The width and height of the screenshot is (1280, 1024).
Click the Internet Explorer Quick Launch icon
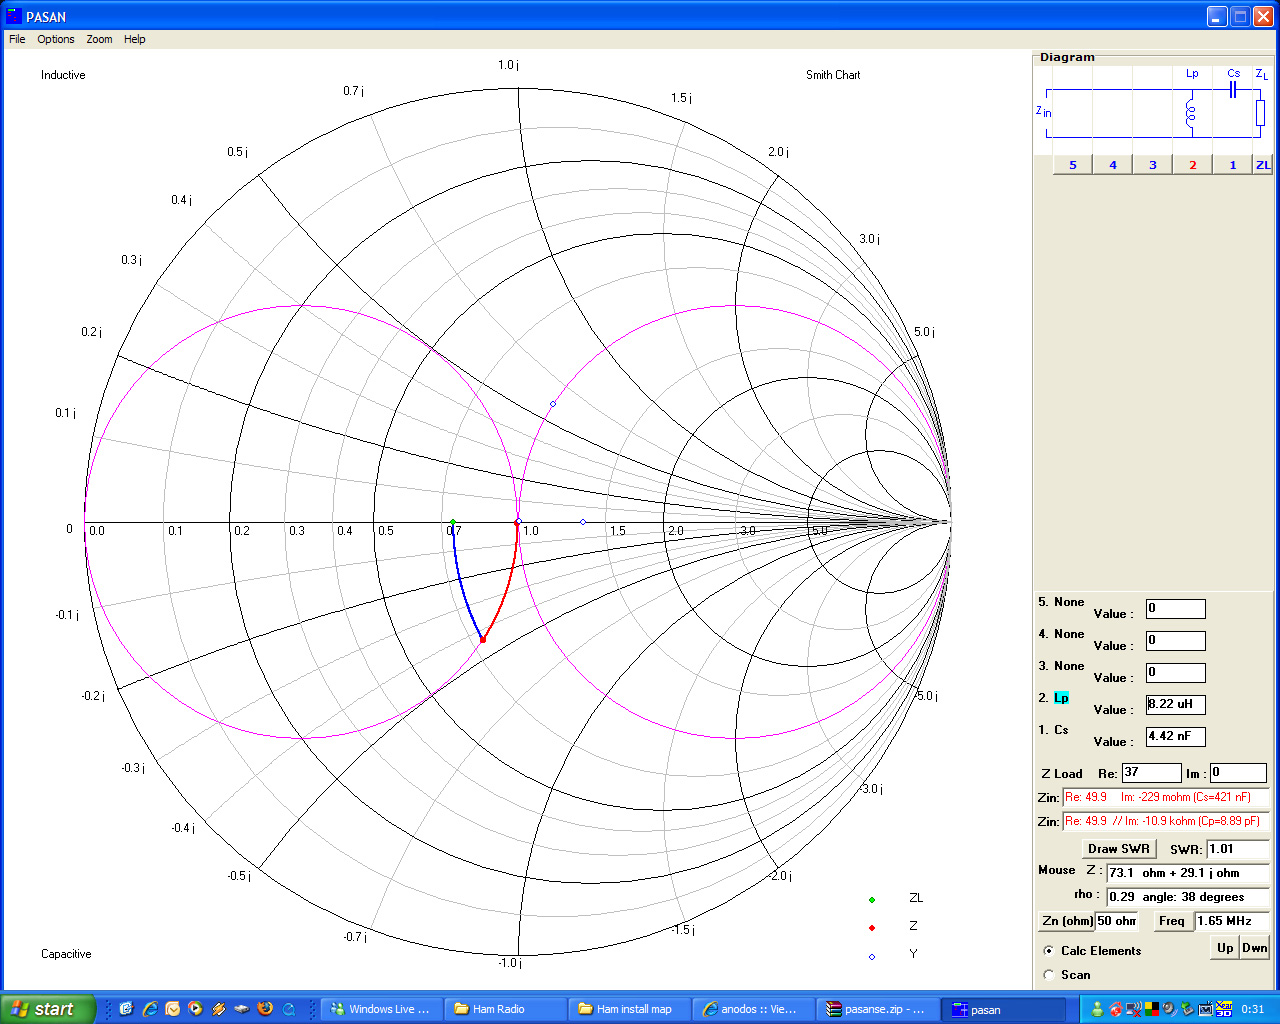point(150,1009)
